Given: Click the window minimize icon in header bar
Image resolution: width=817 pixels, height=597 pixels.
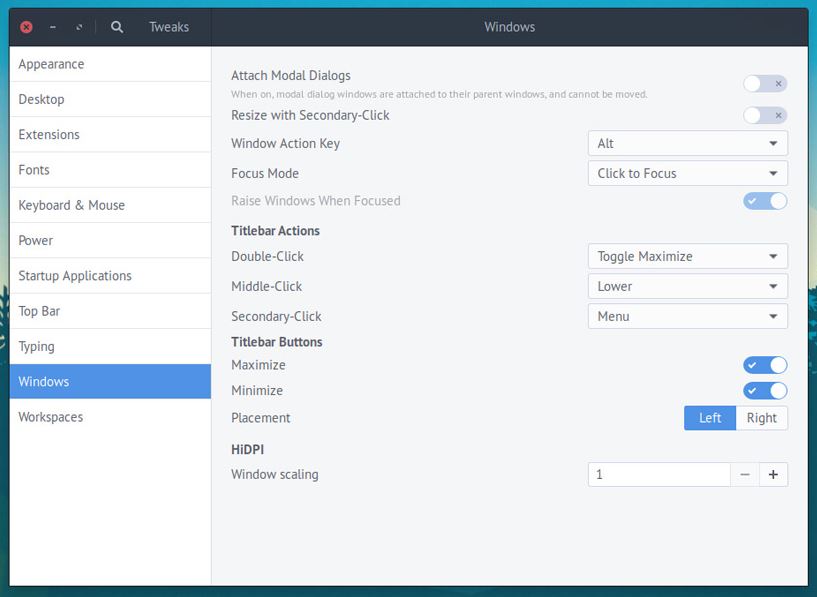Looking at the screenshot, I should point(52,27).
